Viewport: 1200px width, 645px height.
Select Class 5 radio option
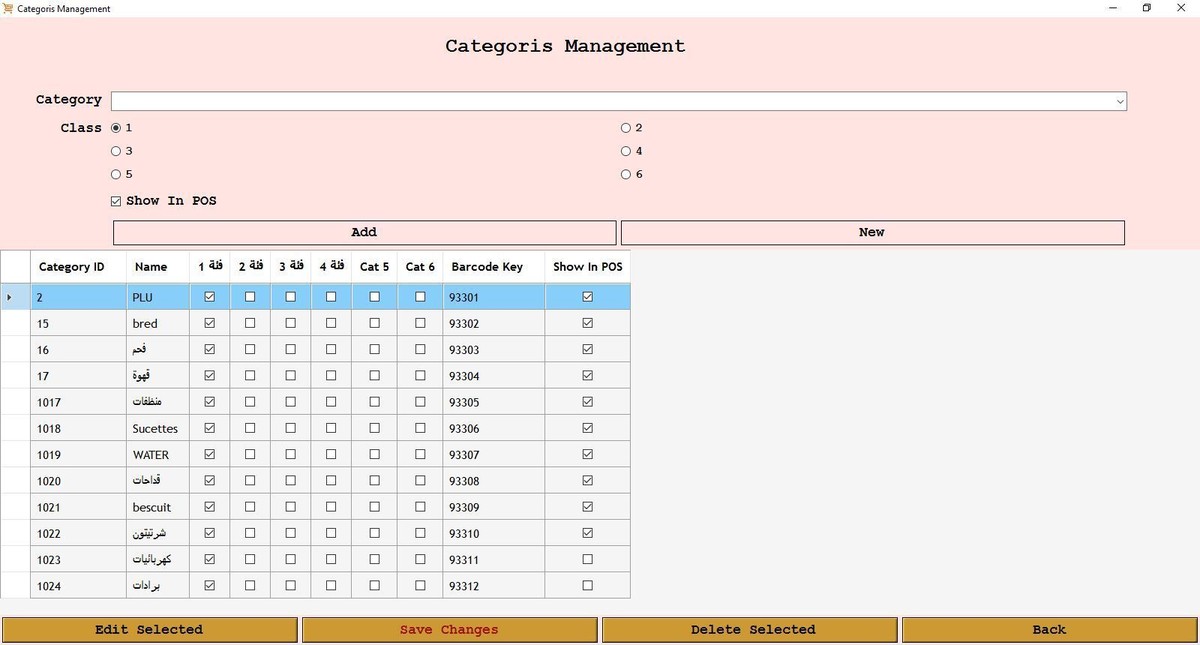point(116,174)
